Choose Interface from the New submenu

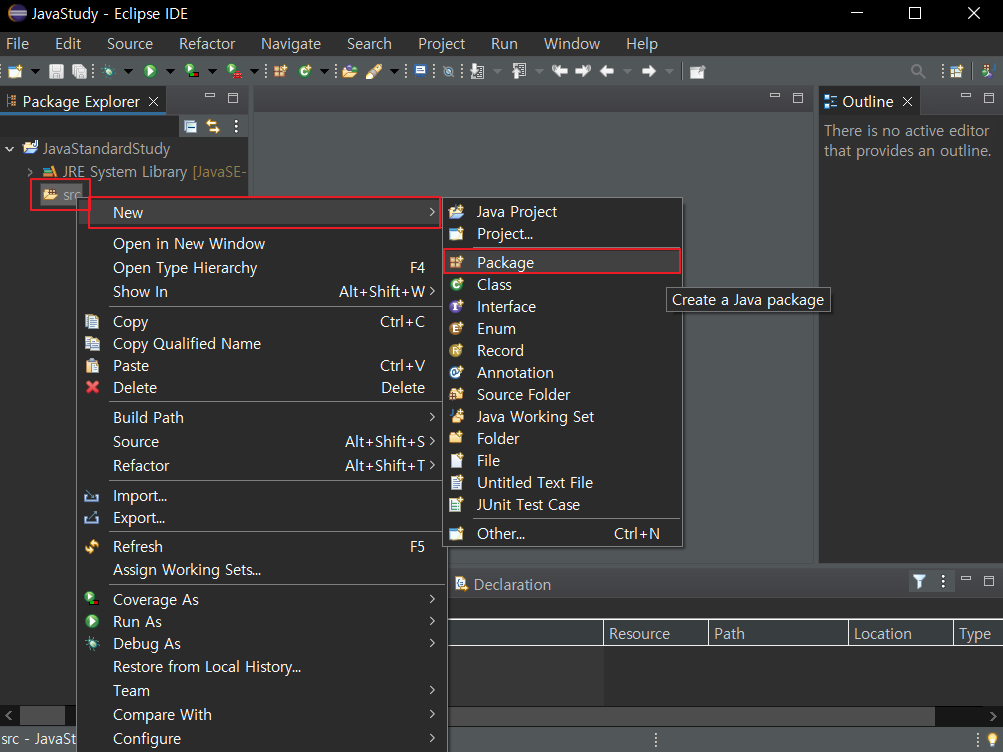click(562, 307)
